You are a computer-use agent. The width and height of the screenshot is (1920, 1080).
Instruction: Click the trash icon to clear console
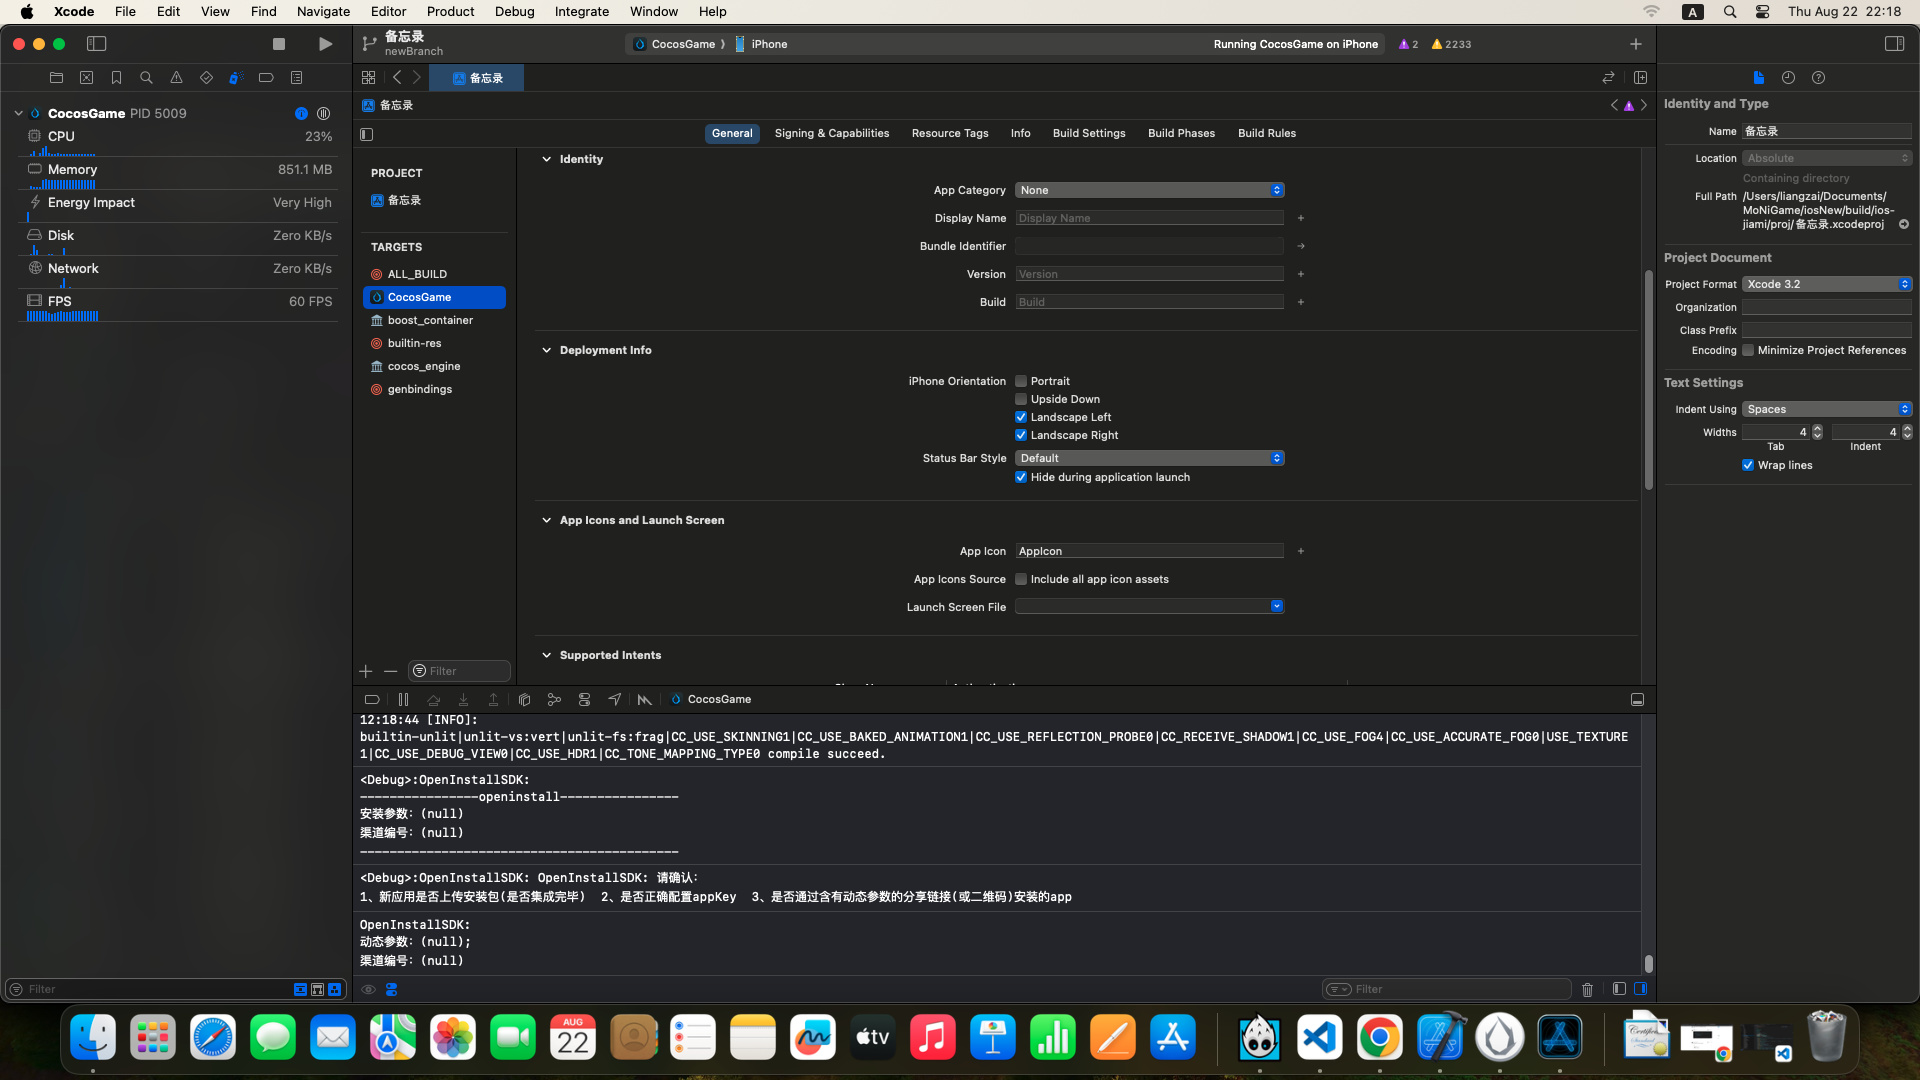(x=1587, y=990)
